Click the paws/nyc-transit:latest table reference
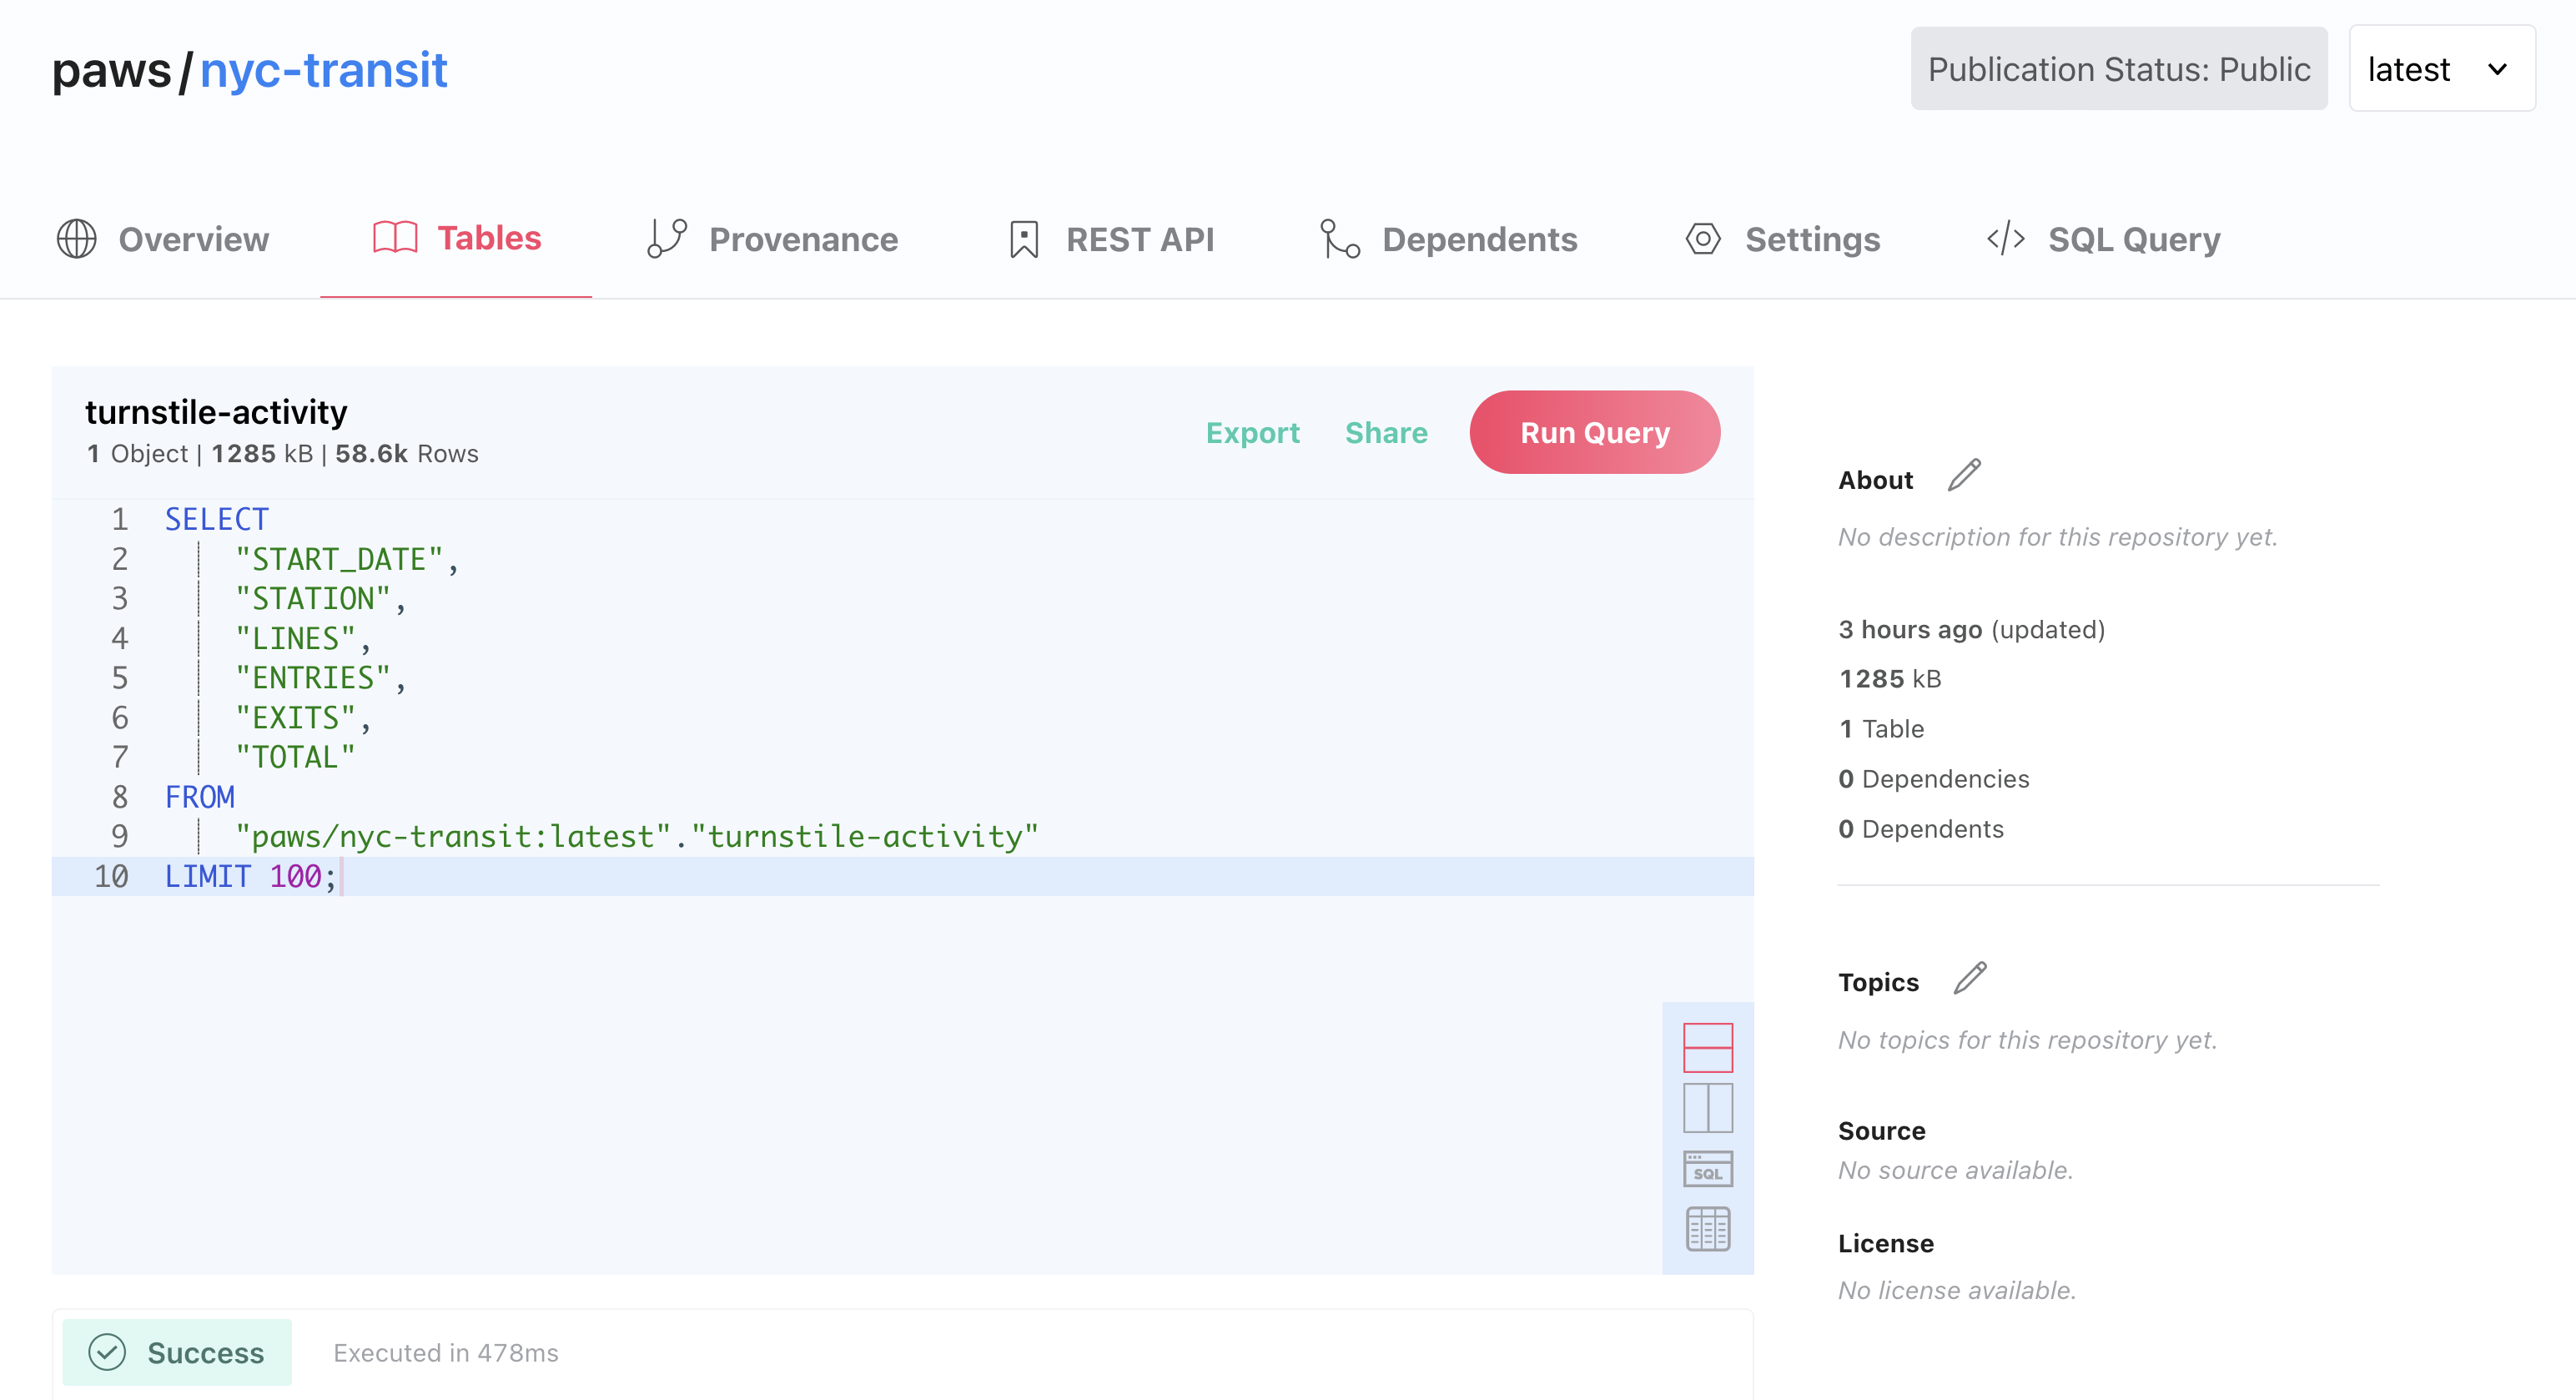 click(x=453, y=836)
